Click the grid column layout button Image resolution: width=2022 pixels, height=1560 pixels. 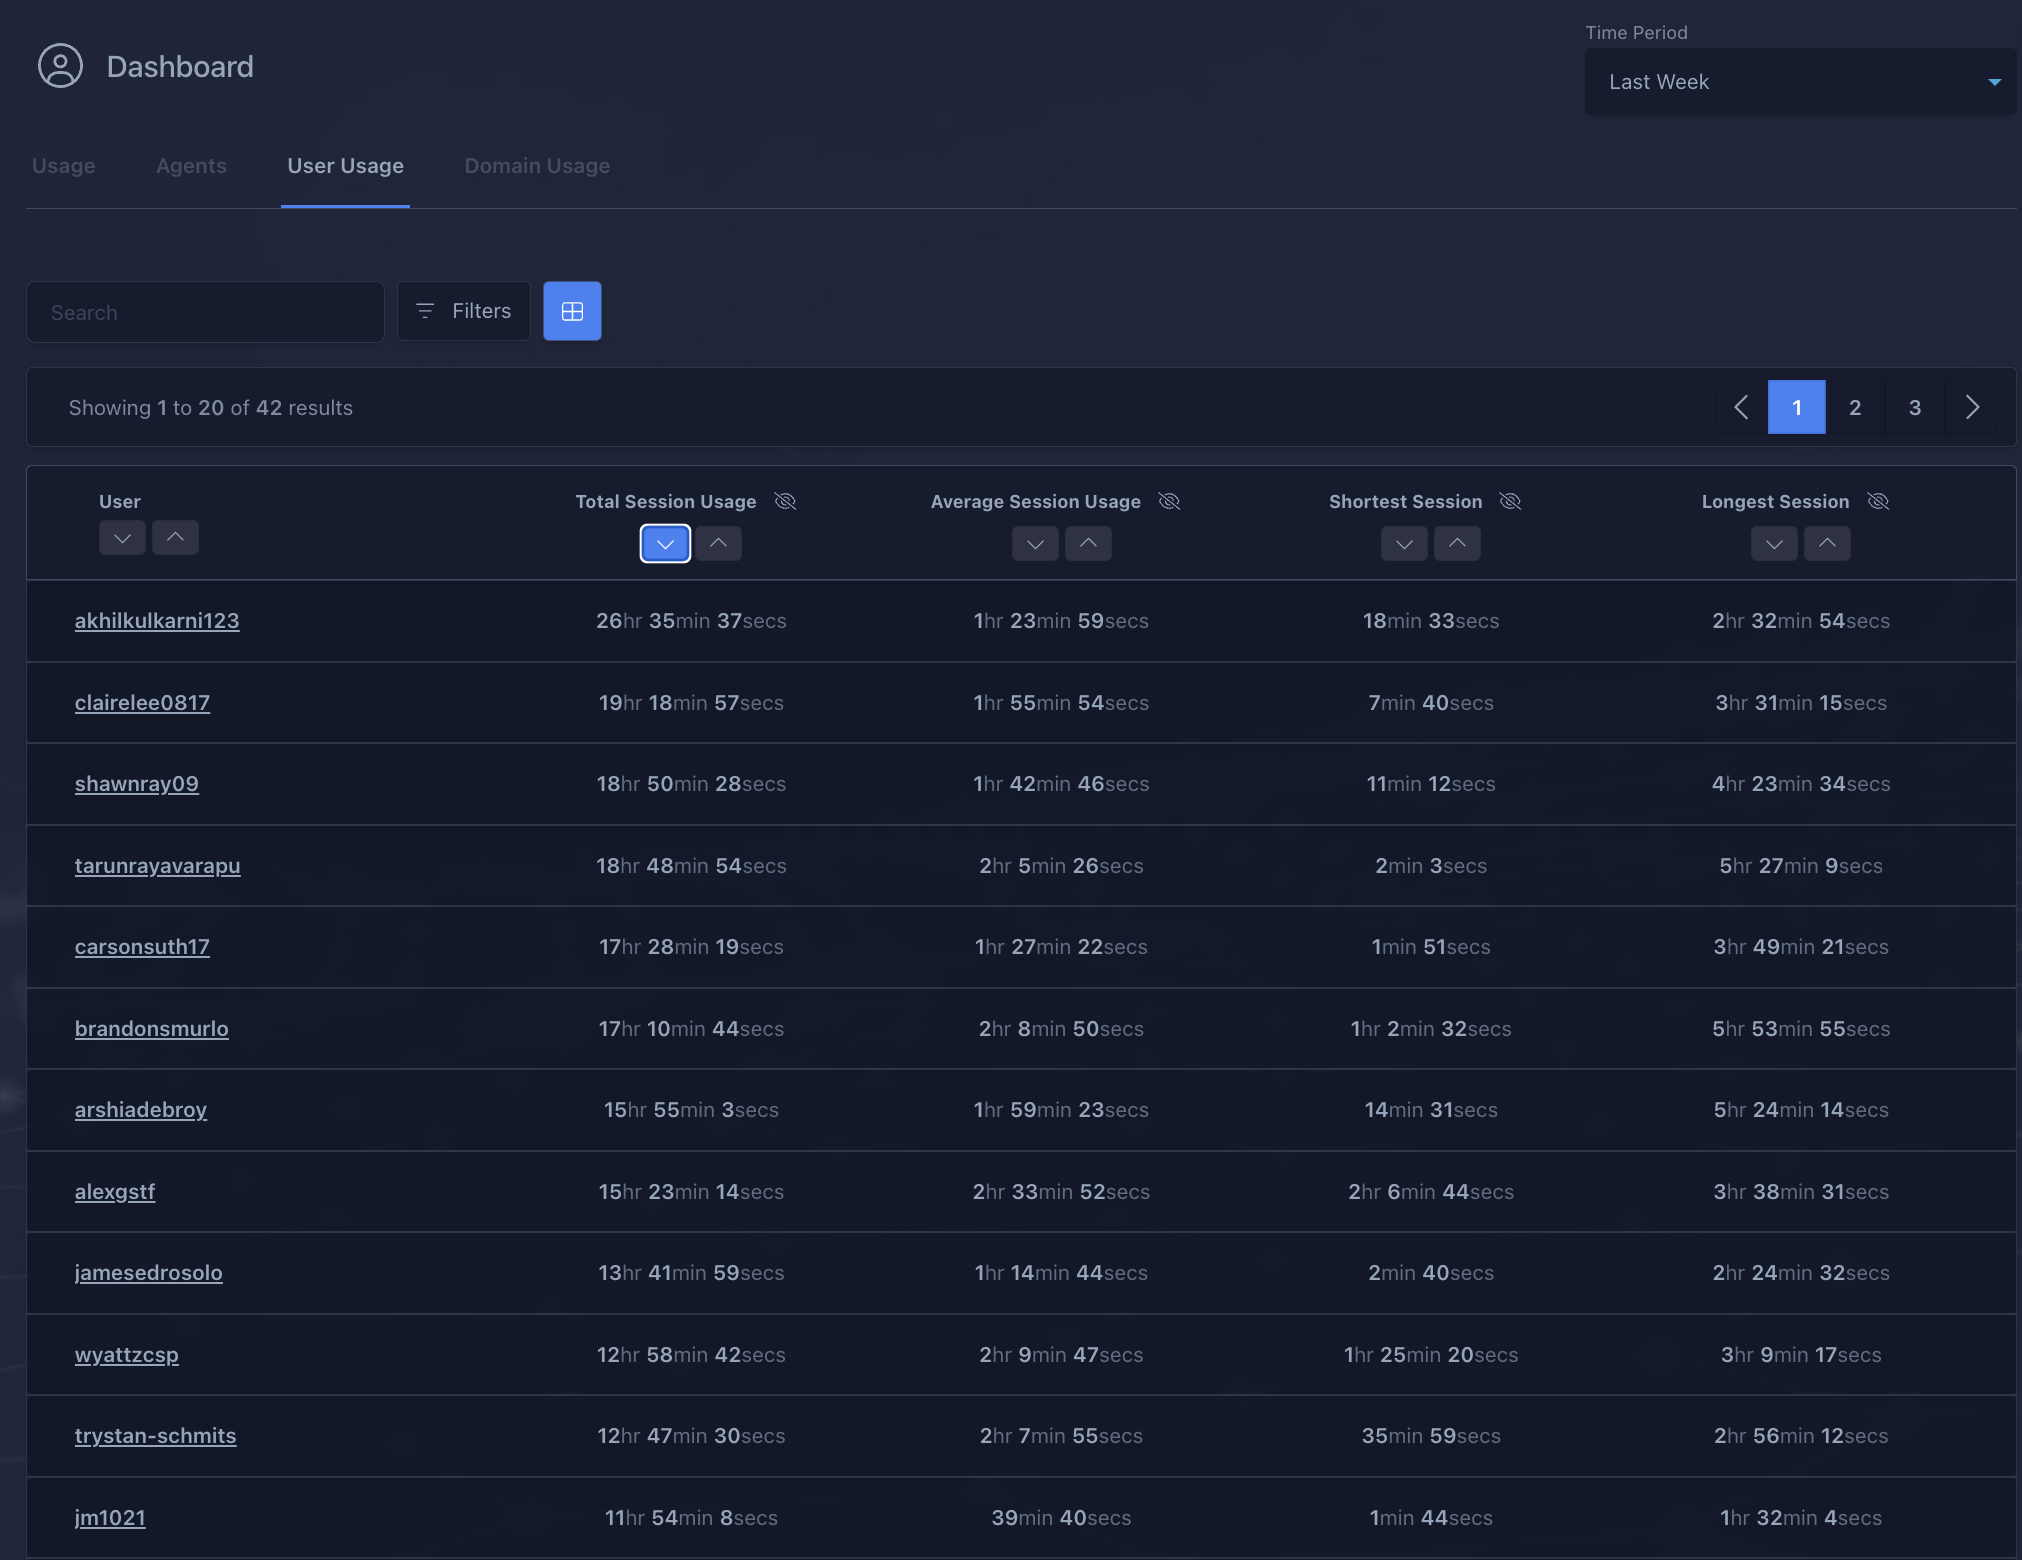click(572, 311)
